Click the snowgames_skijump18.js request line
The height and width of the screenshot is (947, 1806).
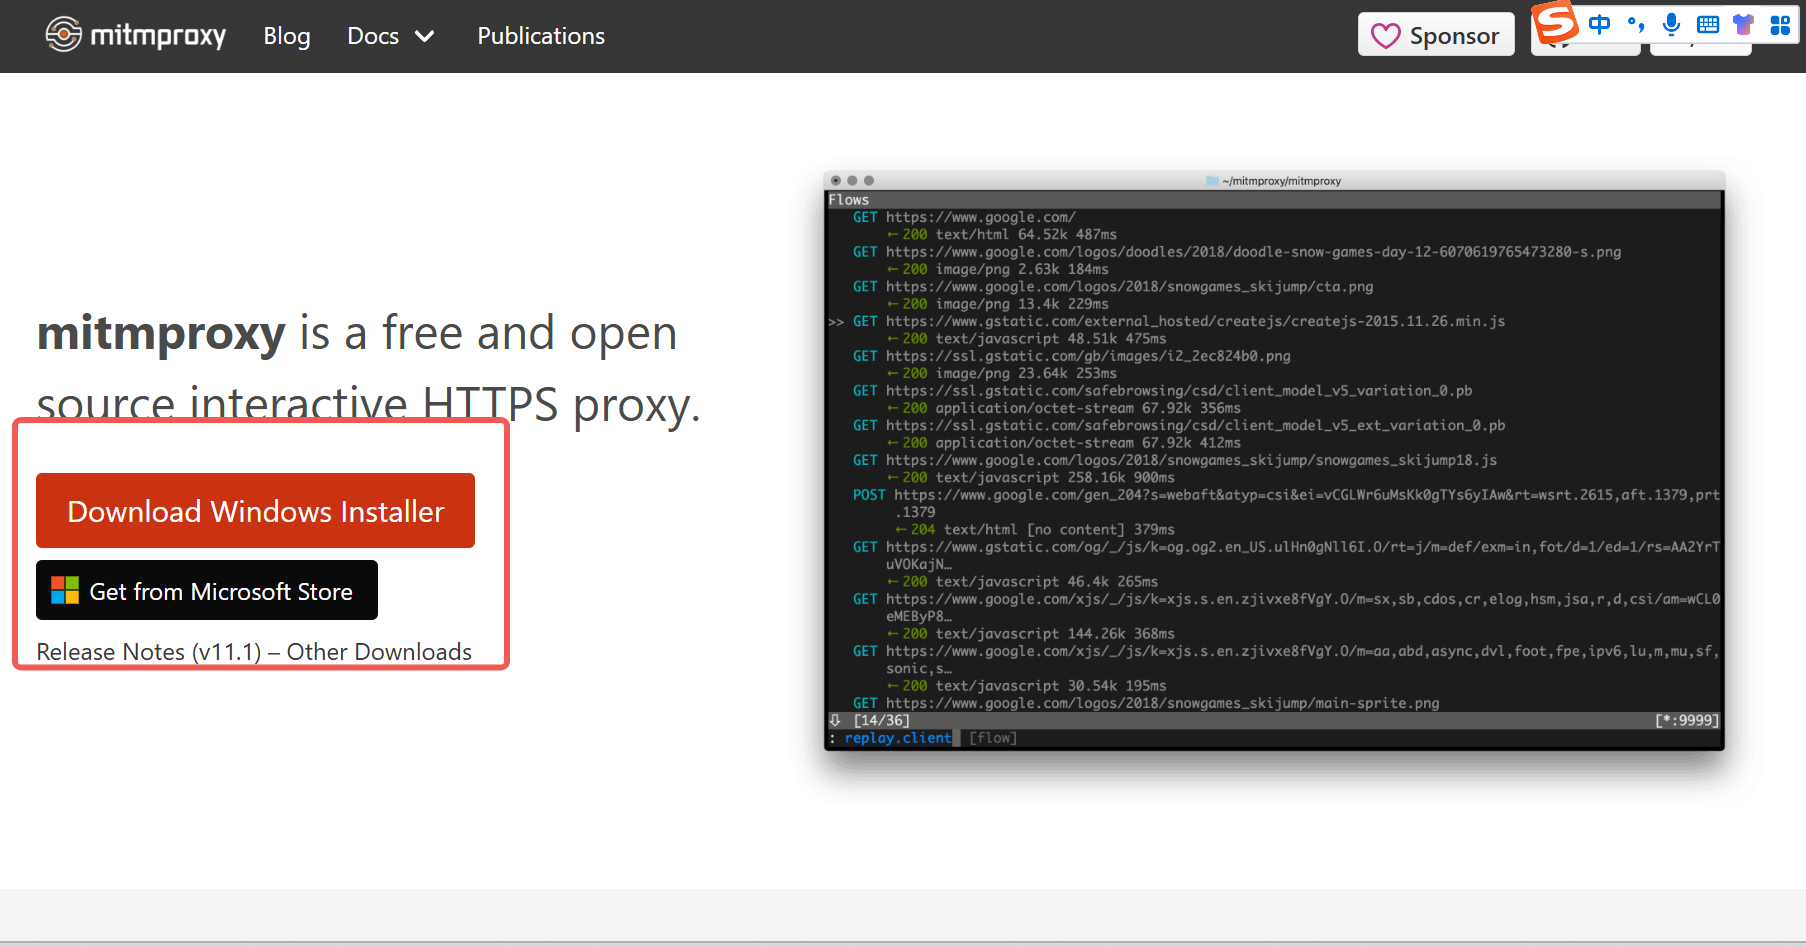pyautogui.click(x=1174, y=460)
